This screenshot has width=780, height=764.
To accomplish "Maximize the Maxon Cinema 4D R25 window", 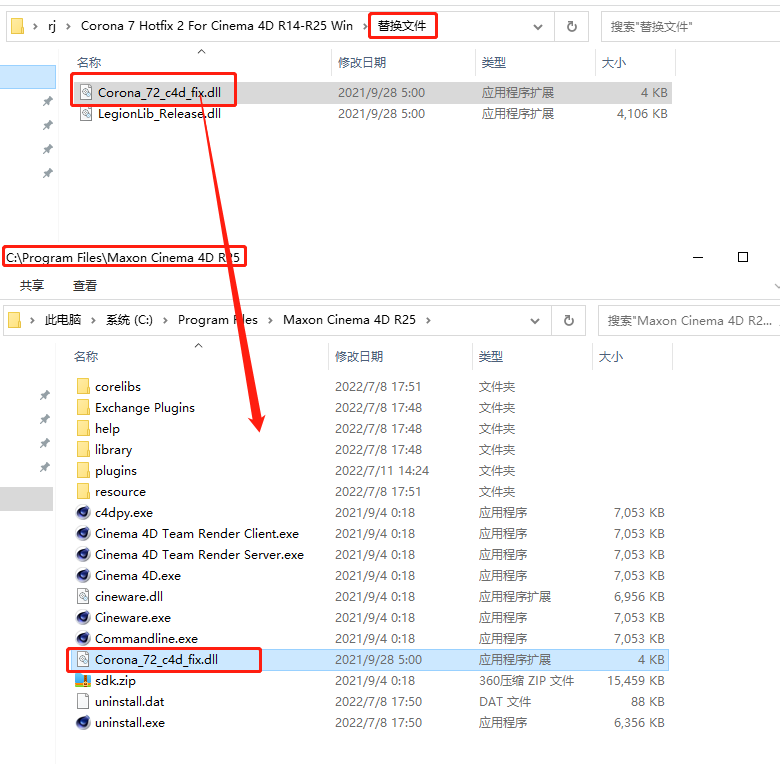I will tap(743, 257).
